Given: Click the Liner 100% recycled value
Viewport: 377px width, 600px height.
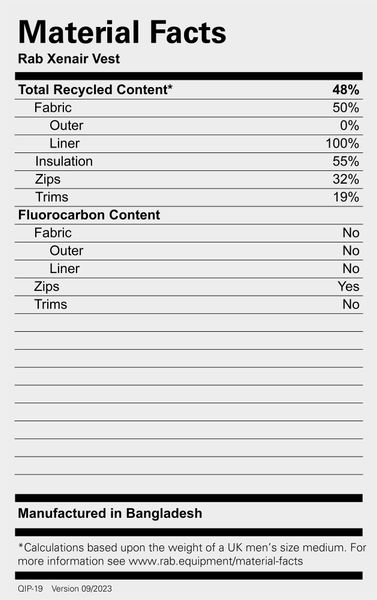Looking at the screenshot, I should pos(342,143).
